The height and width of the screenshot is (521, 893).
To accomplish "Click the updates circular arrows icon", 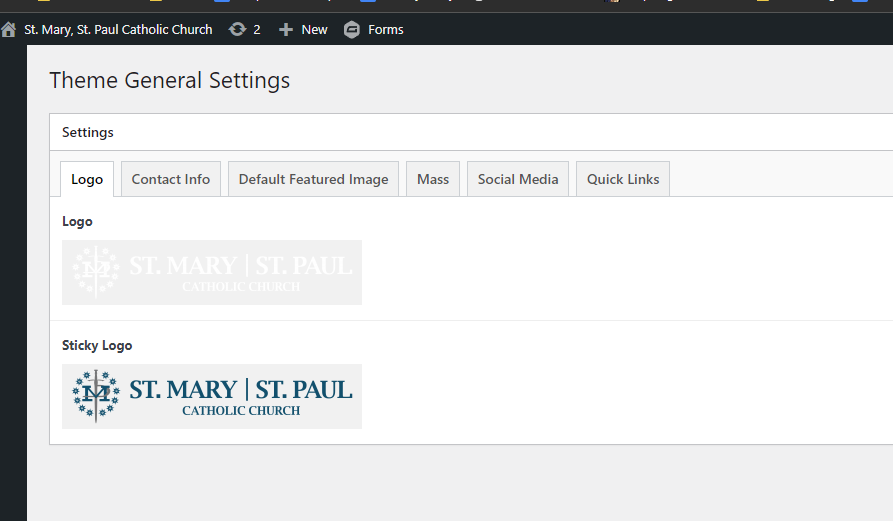I will 237,30.
